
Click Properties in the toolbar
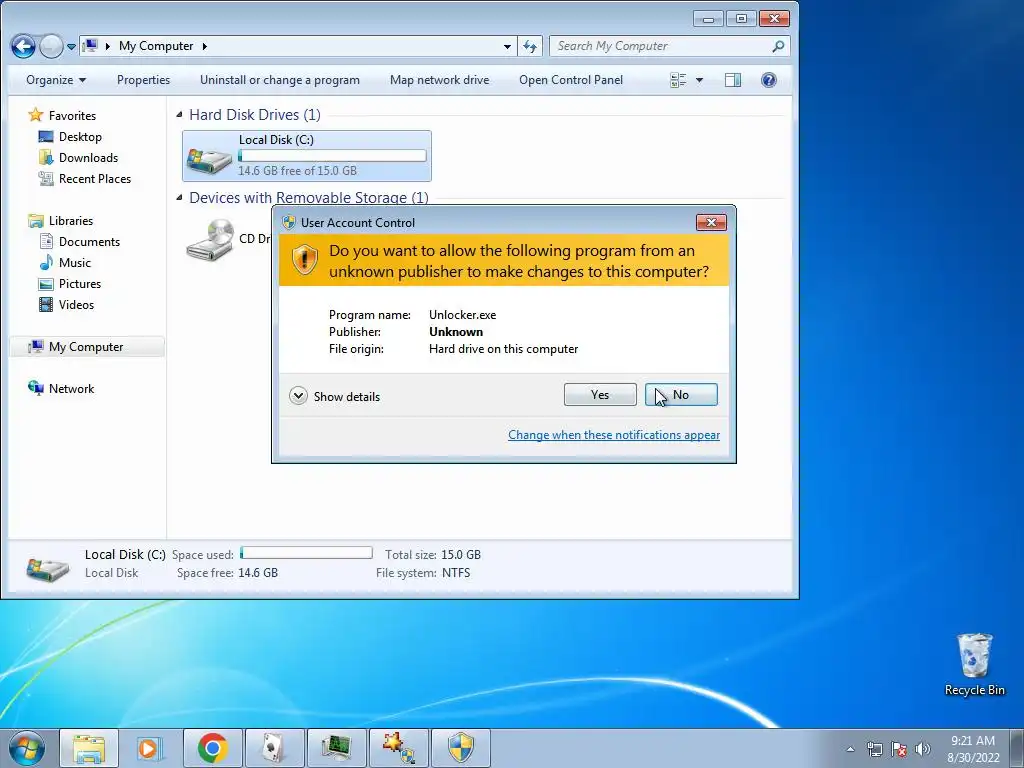(x=143, y=80)
